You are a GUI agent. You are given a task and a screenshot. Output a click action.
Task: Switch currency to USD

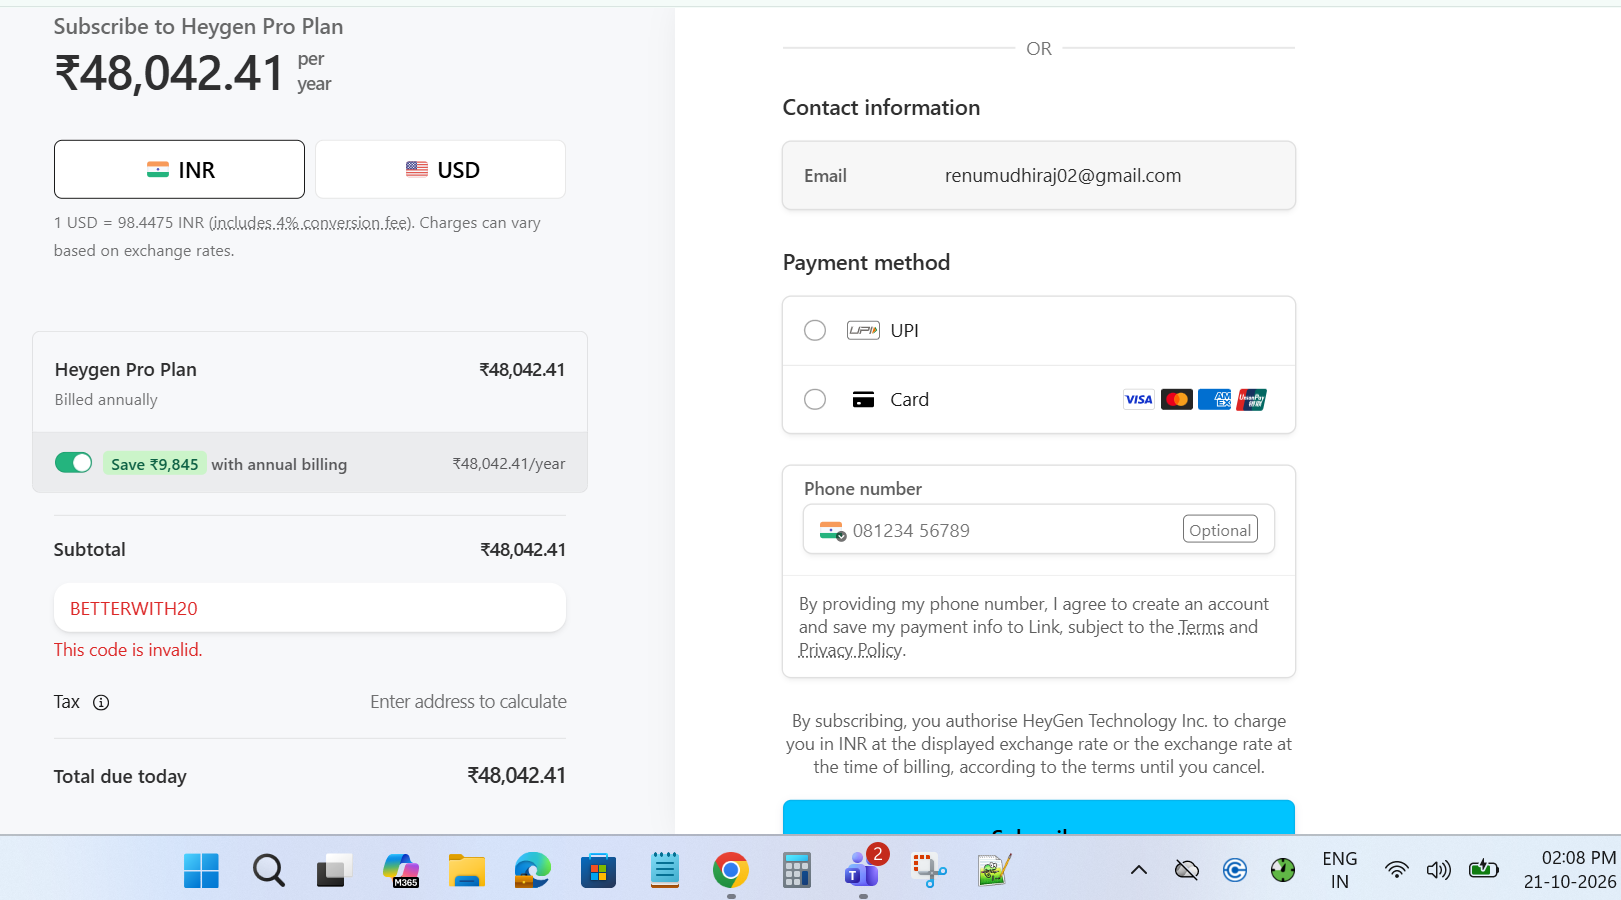coord(440,169)
